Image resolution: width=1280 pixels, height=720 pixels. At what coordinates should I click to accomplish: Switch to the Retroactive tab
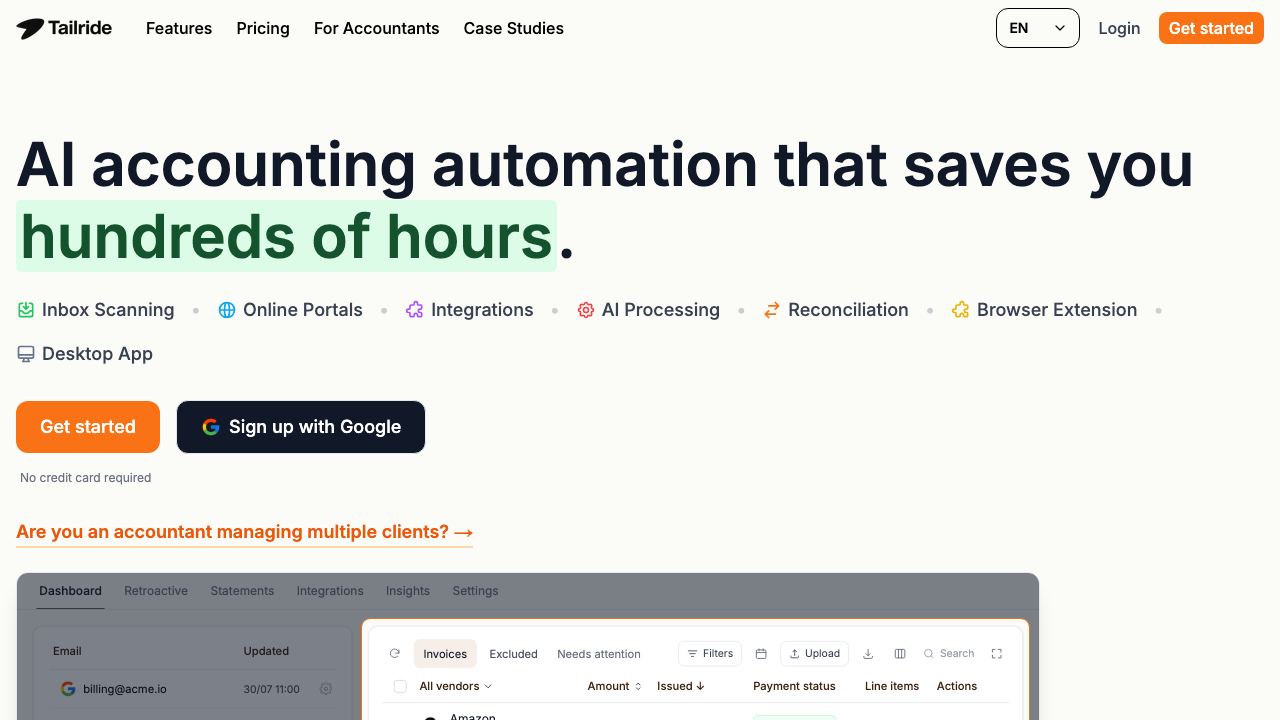pos(156,591)
